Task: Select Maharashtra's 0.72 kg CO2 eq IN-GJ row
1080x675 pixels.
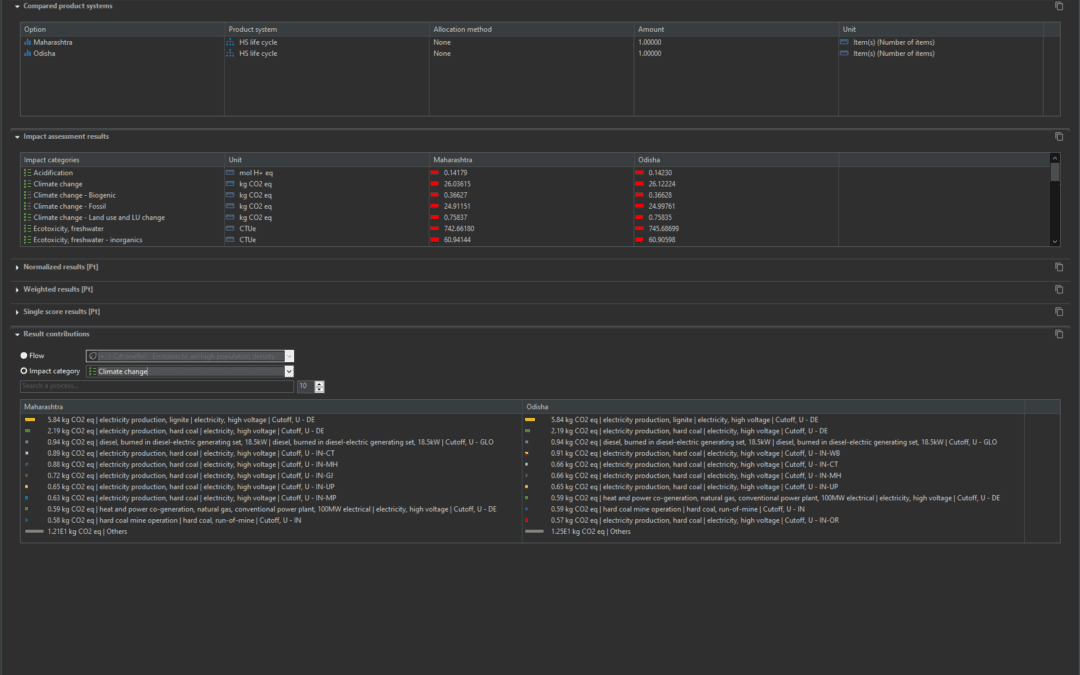Action: (271, 476)
